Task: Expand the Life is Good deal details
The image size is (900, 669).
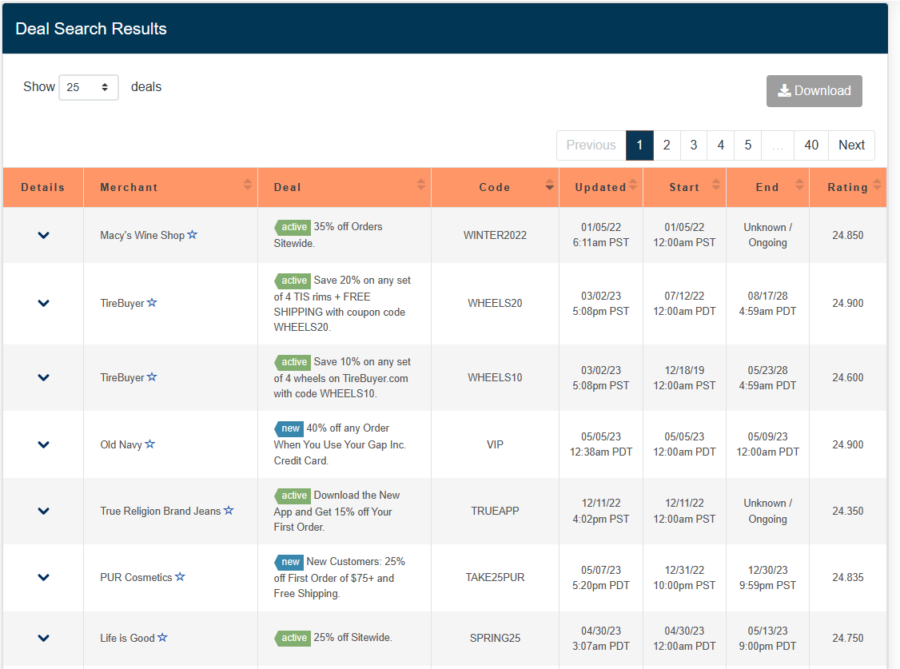Action: point(43,637)
